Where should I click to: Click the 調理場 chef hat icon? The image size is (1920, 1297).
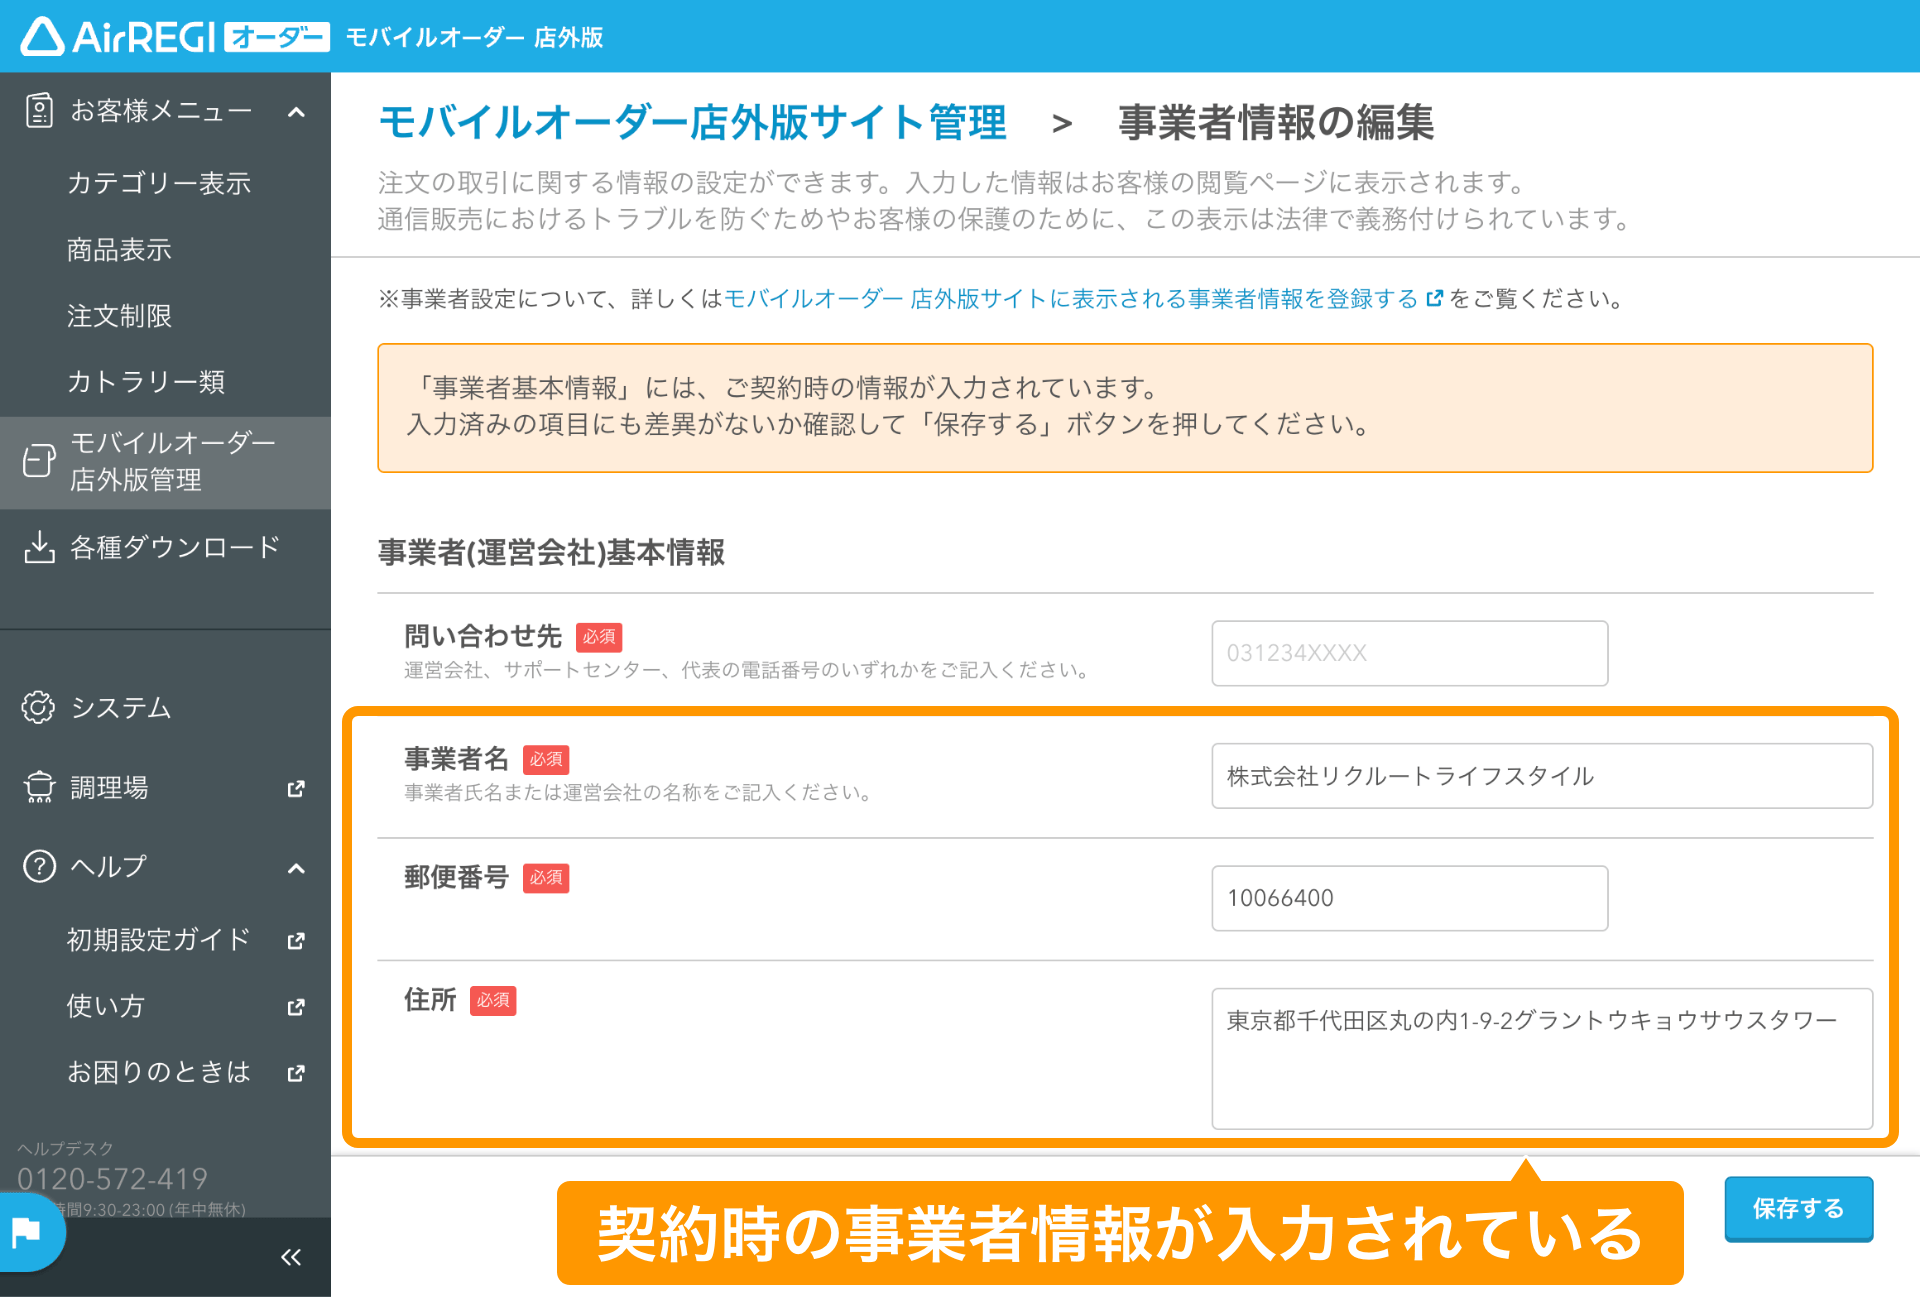click(x=39, y=787)
